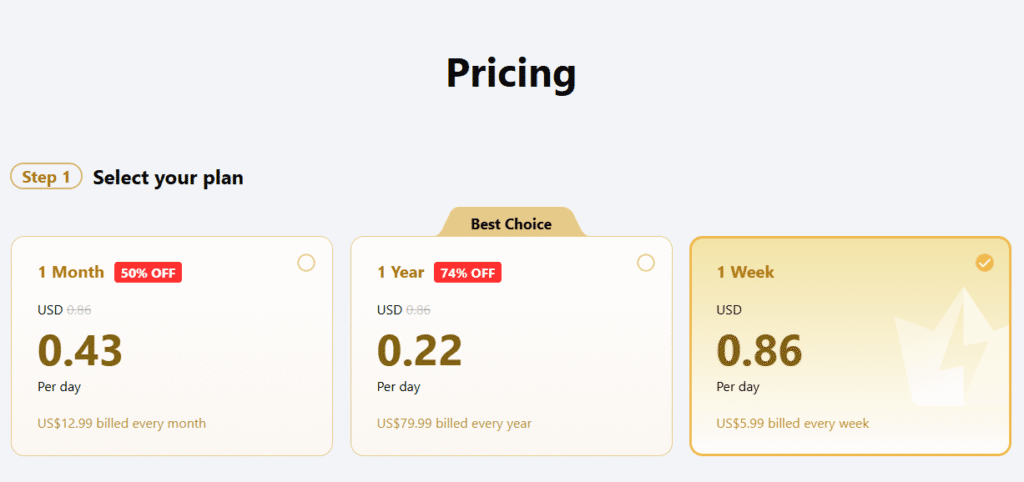Click the 0.86 per day price on 1 Week card
This screenshot has height=482, width=1024.
click(x=759, y=351)
